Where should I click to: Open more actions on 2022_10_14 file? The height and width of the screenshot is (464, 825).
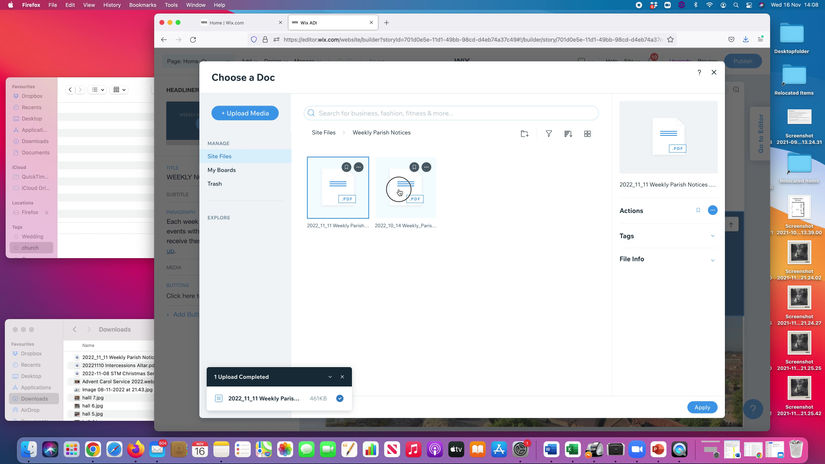[426, 167]
